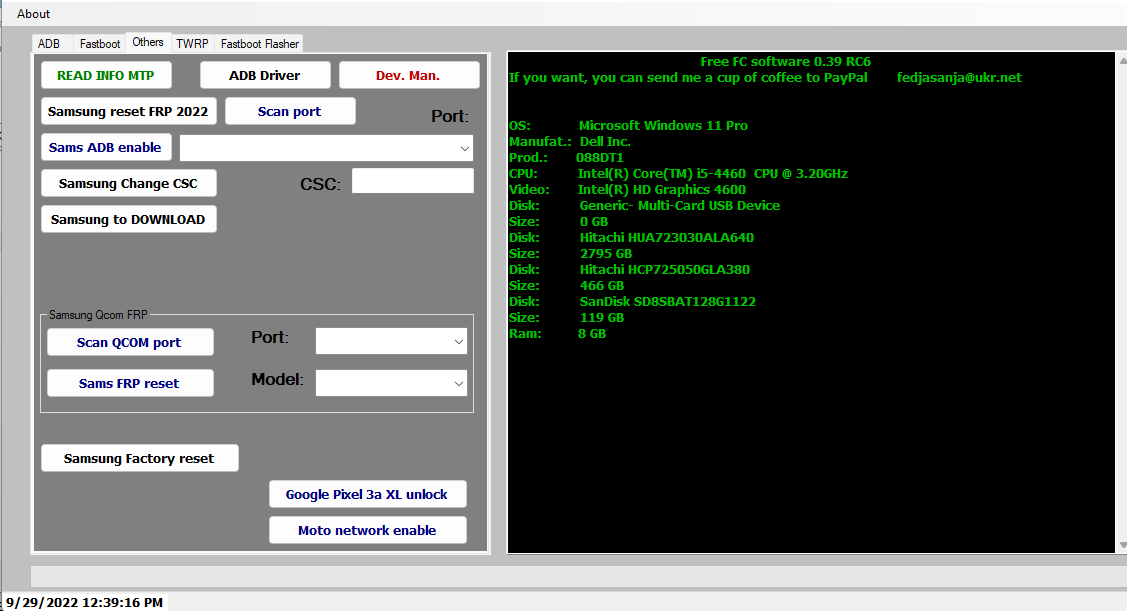Click Google Pixel 3a XL unlock
The image size is (1127, 611).
367,493
